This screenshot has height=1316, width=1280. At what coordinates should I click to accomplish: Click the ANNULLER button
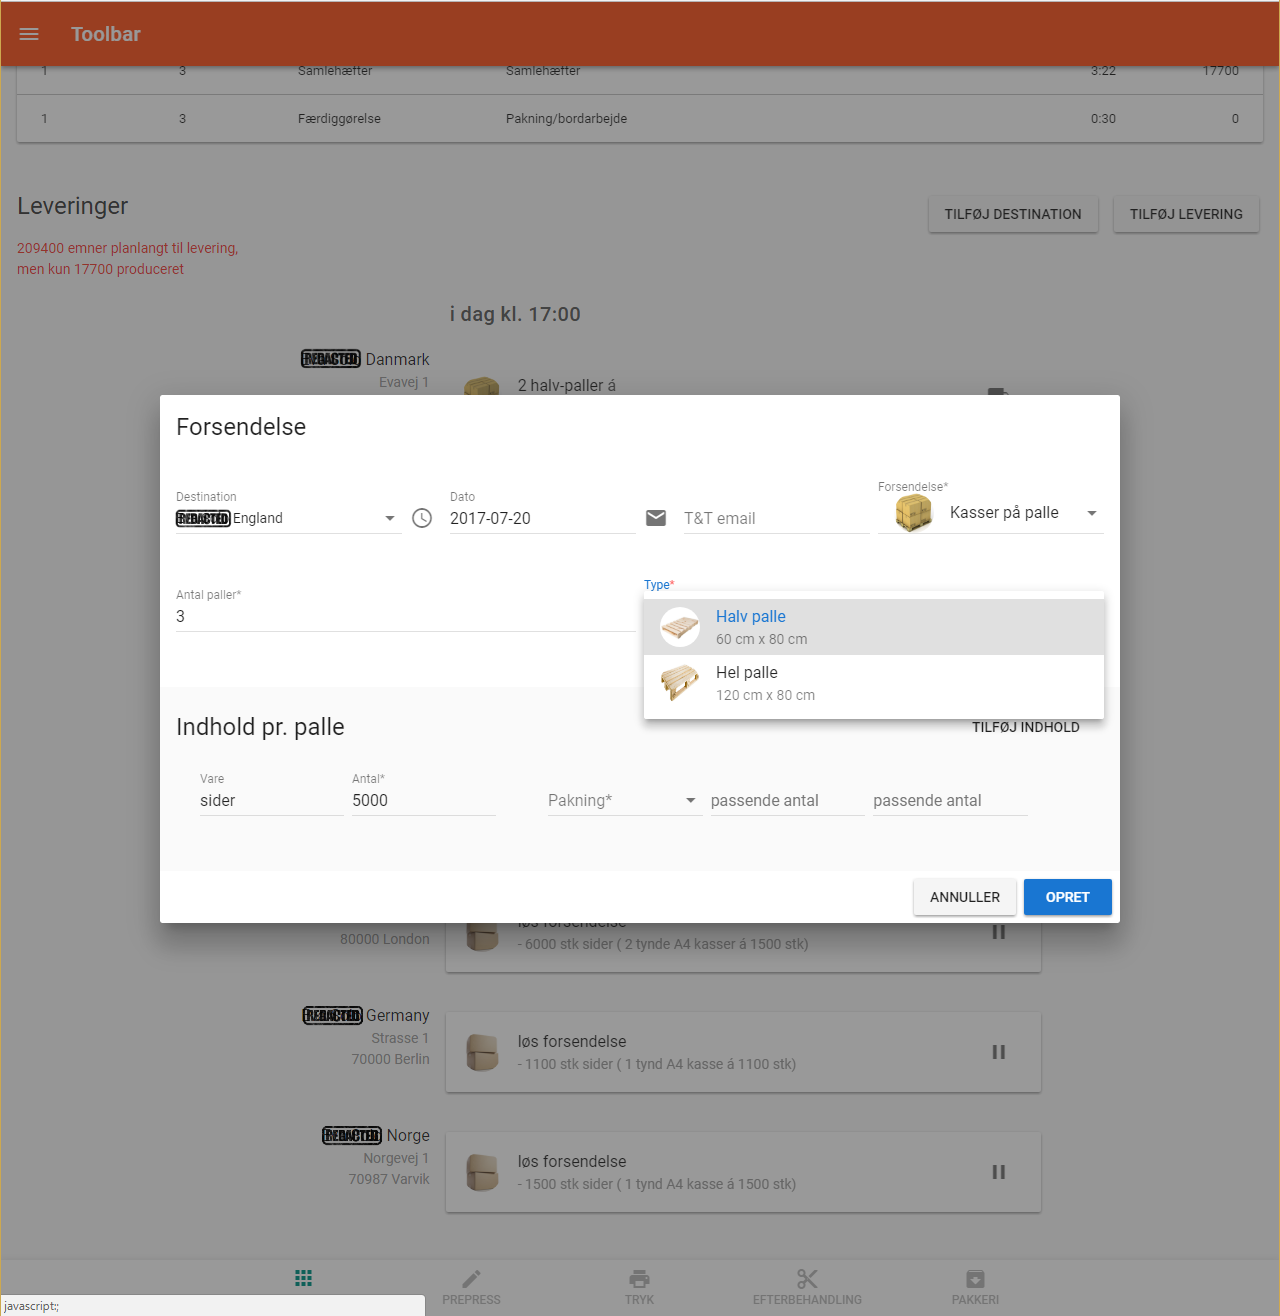(965, 897)
